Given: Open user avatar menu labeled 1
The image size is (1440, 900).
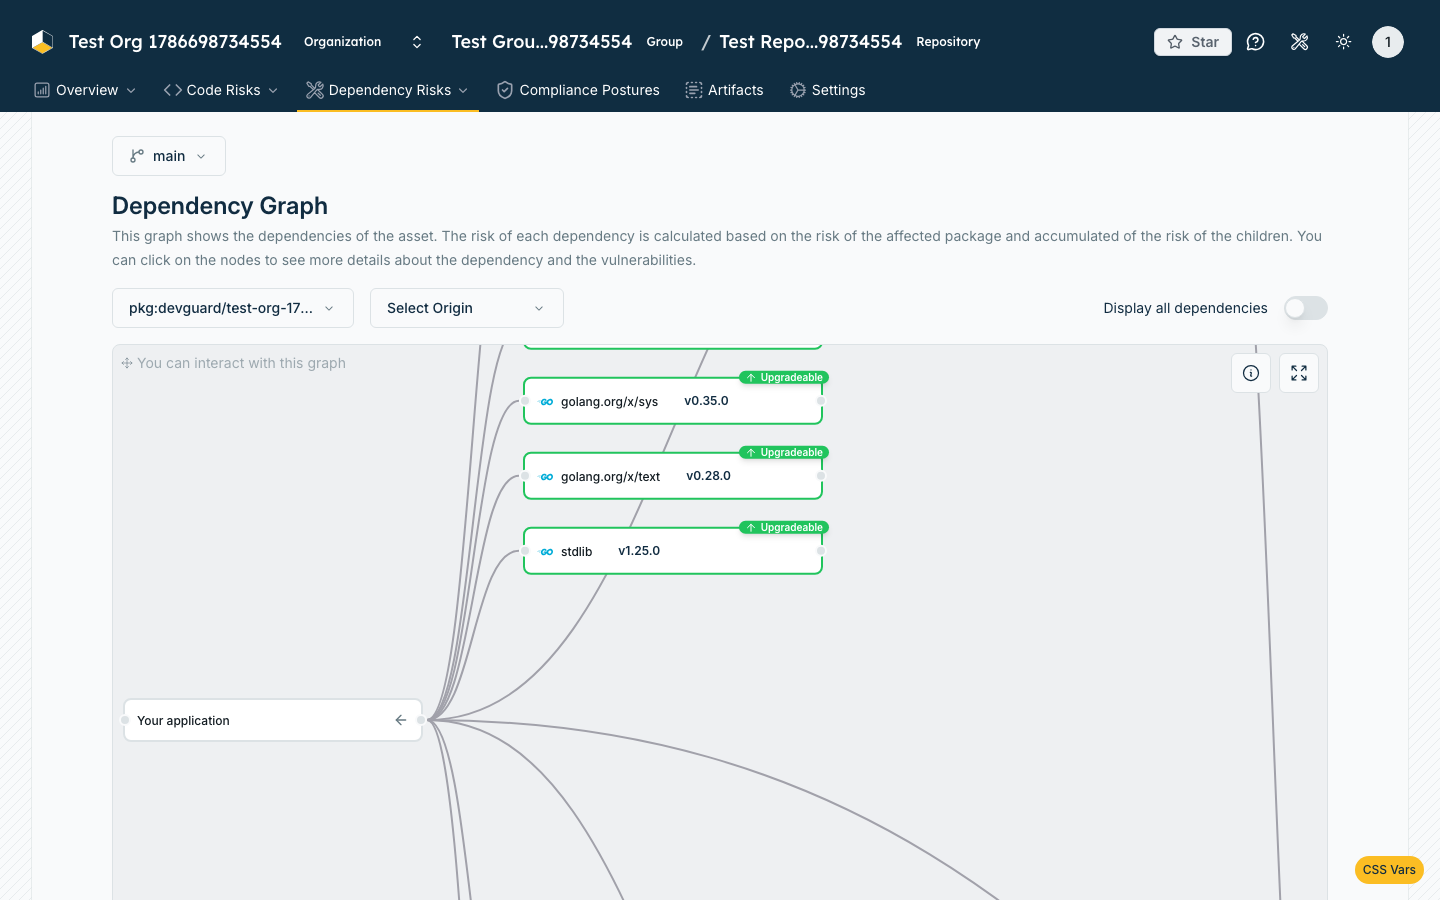Looking at the screenshot, I should (x=1388, y=42).
